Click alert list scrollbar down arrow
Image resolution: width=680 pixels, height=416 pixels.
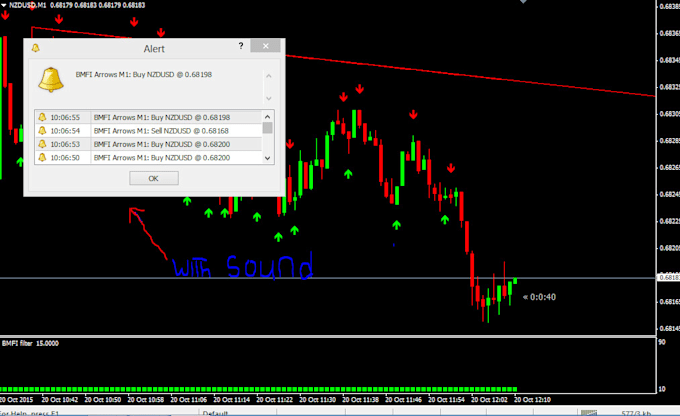[268, 158]
